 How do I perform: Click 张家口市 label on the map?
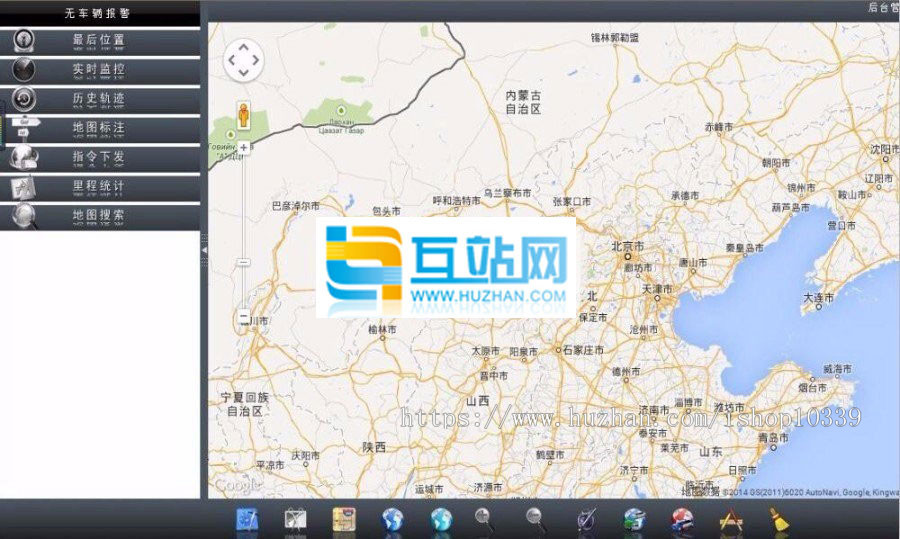[x=572, y=201]
